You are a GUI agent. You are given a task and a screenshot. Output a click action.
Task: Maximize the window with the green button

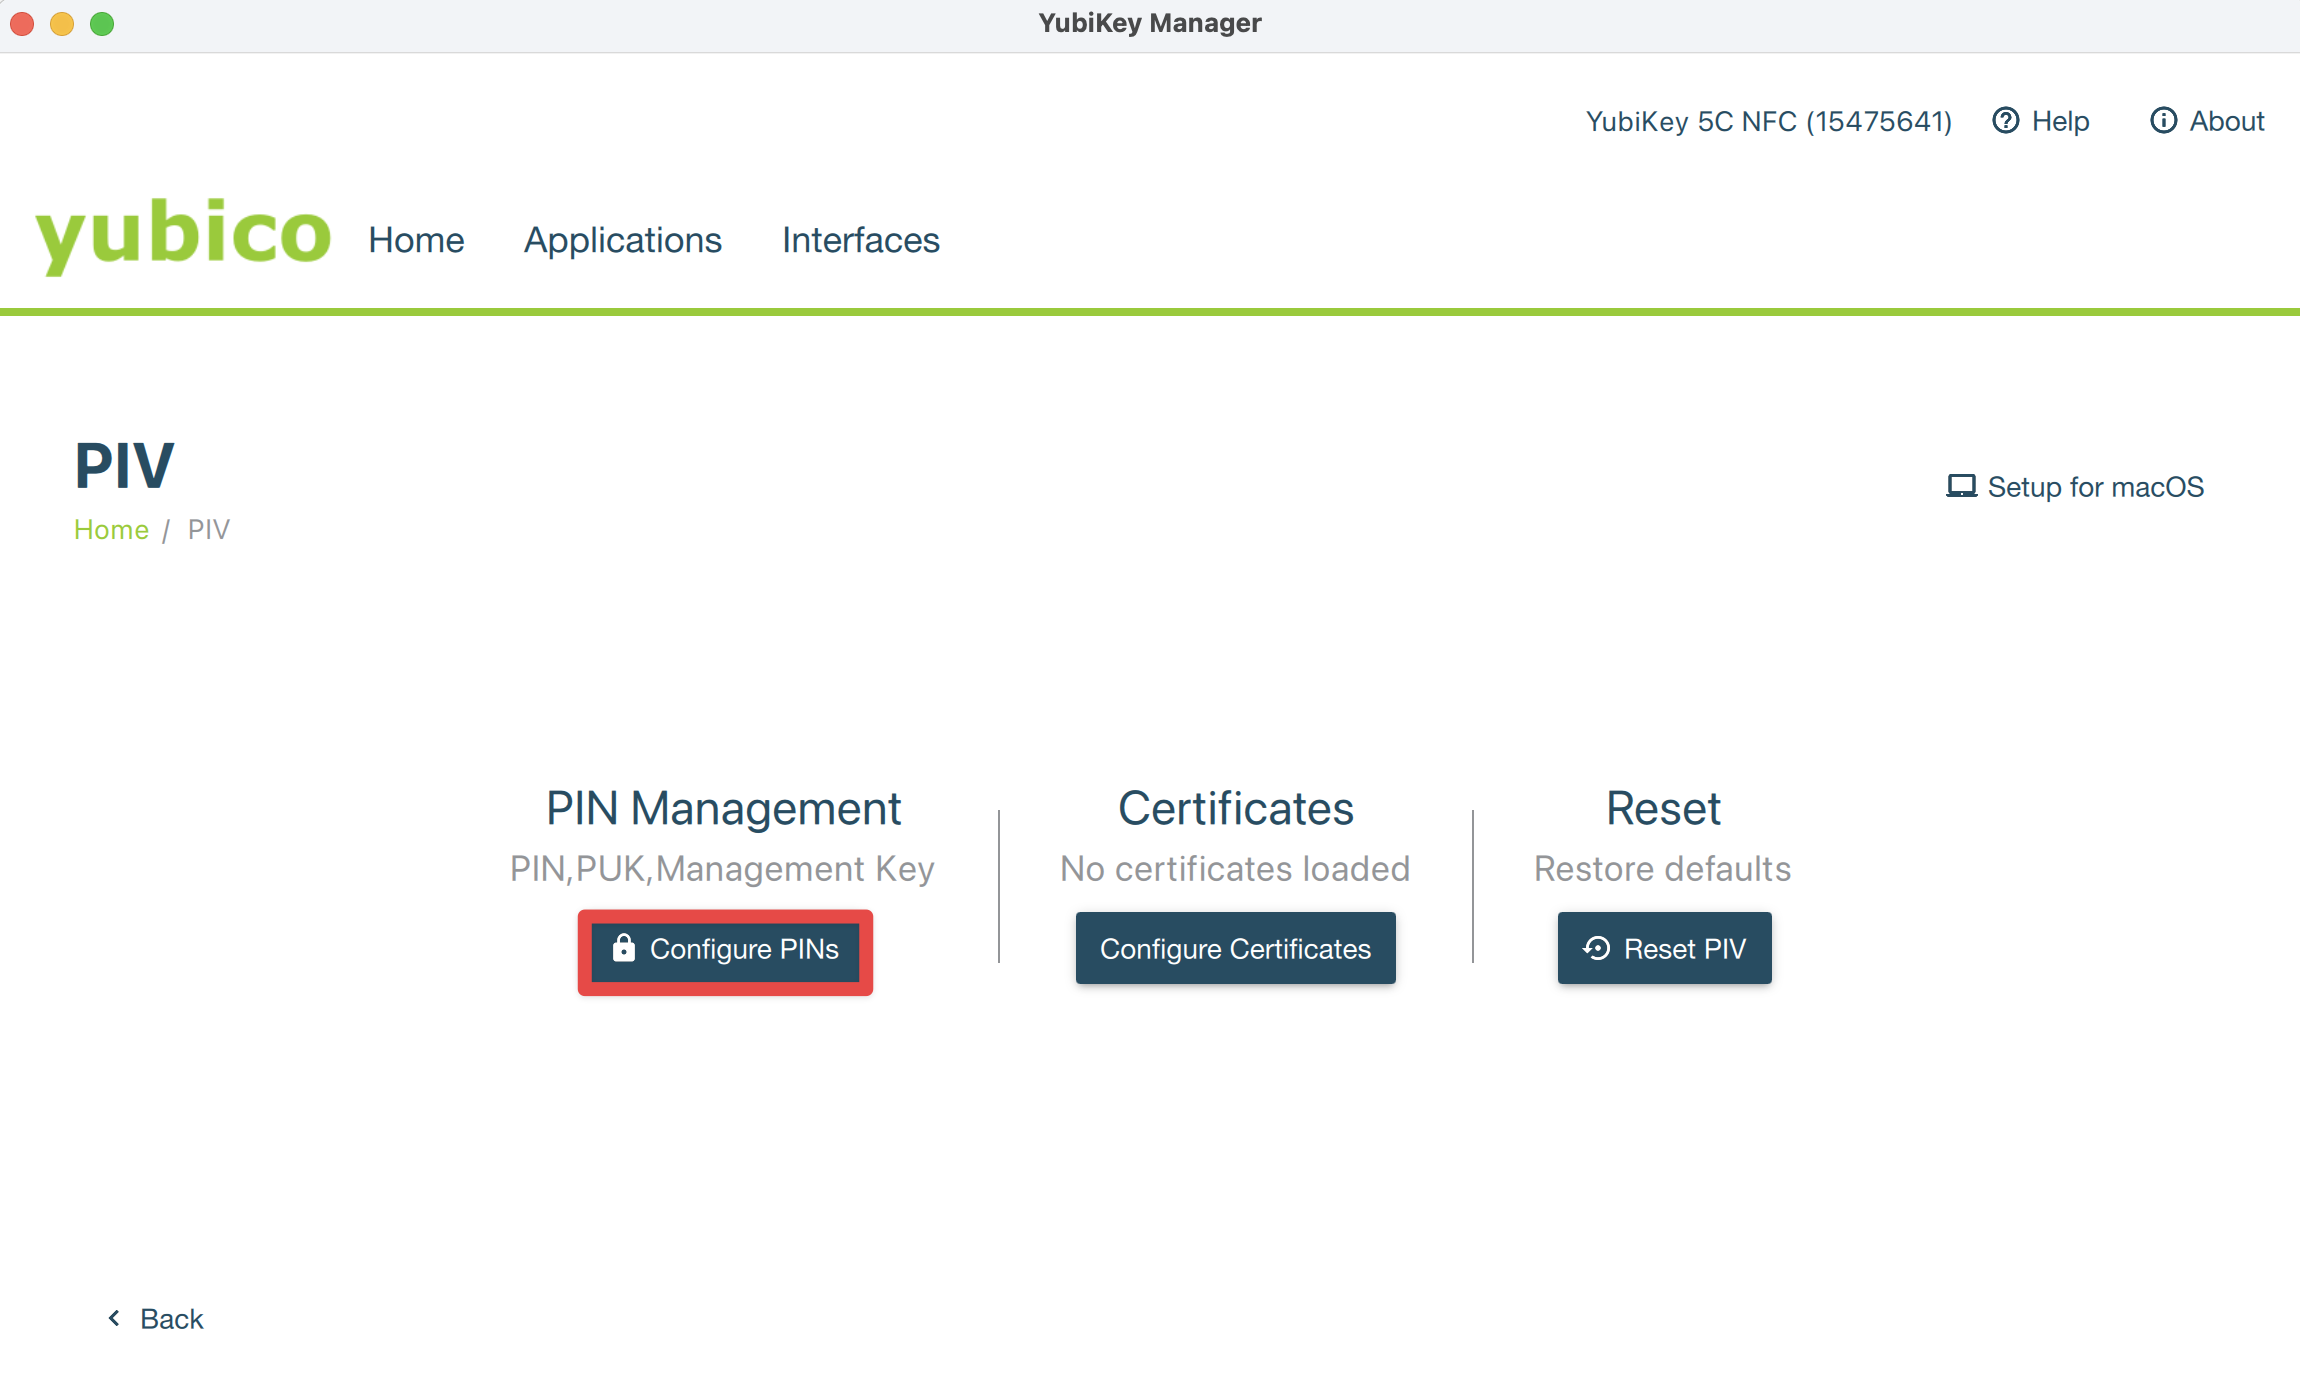[x=102, y=24]
